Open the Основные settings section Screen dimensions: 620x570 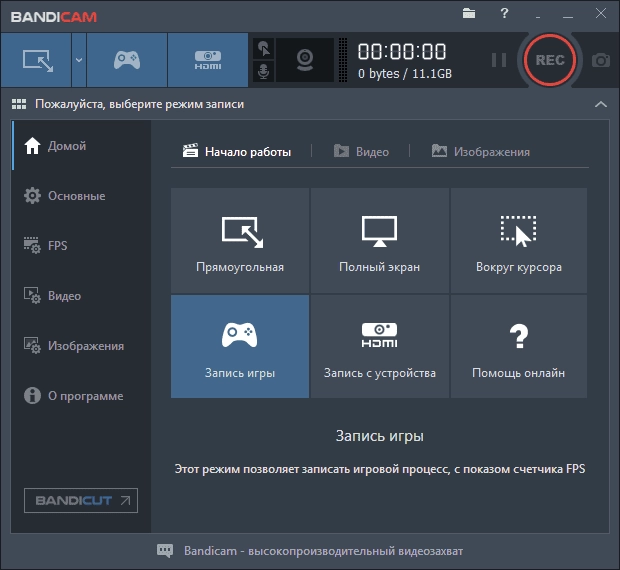(x=81, y=196)
